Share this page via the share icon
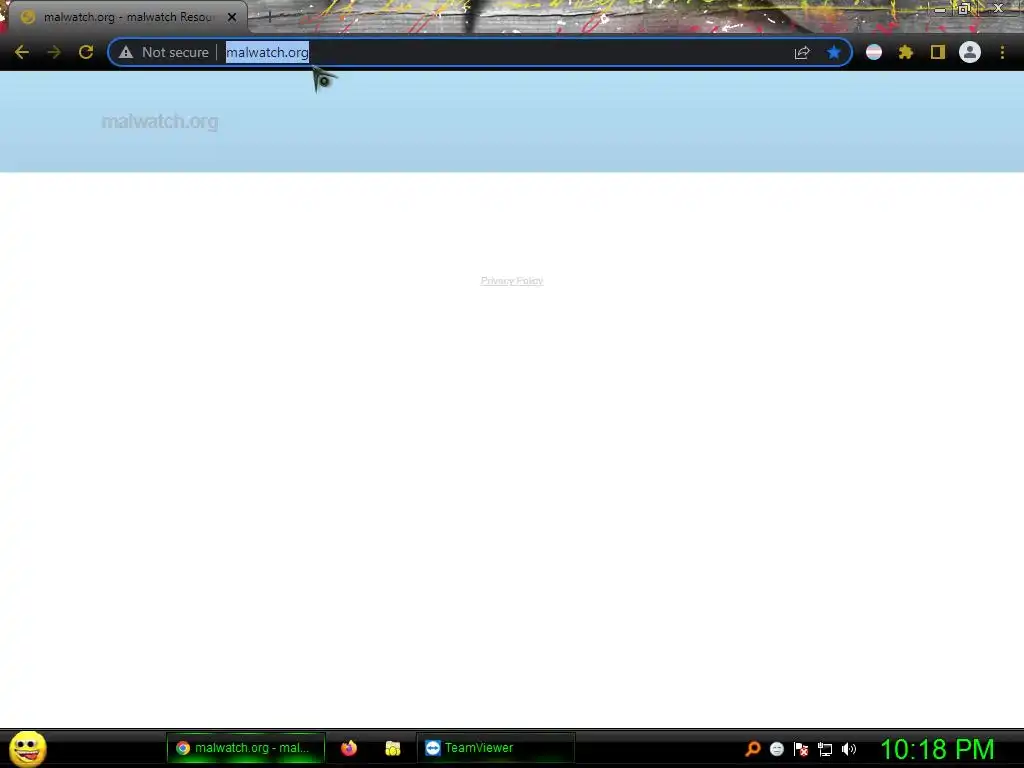Image resolution: width=1024 pixels, height=768 pixels. coord(802,53)
